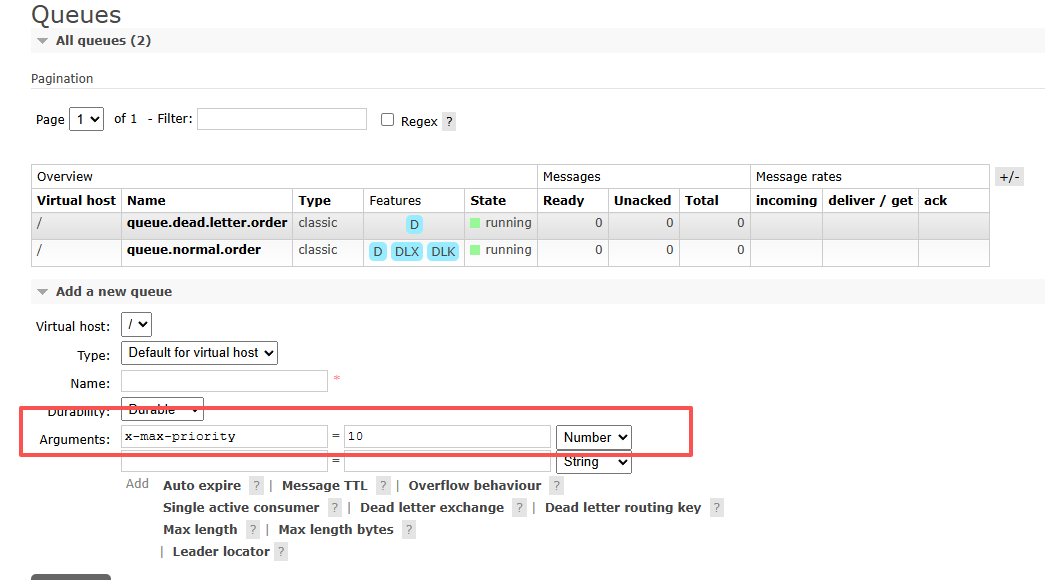Click help icon next to Single active consumer
The height and width of the screenshot is (580, 1045).
pos(335,508)
